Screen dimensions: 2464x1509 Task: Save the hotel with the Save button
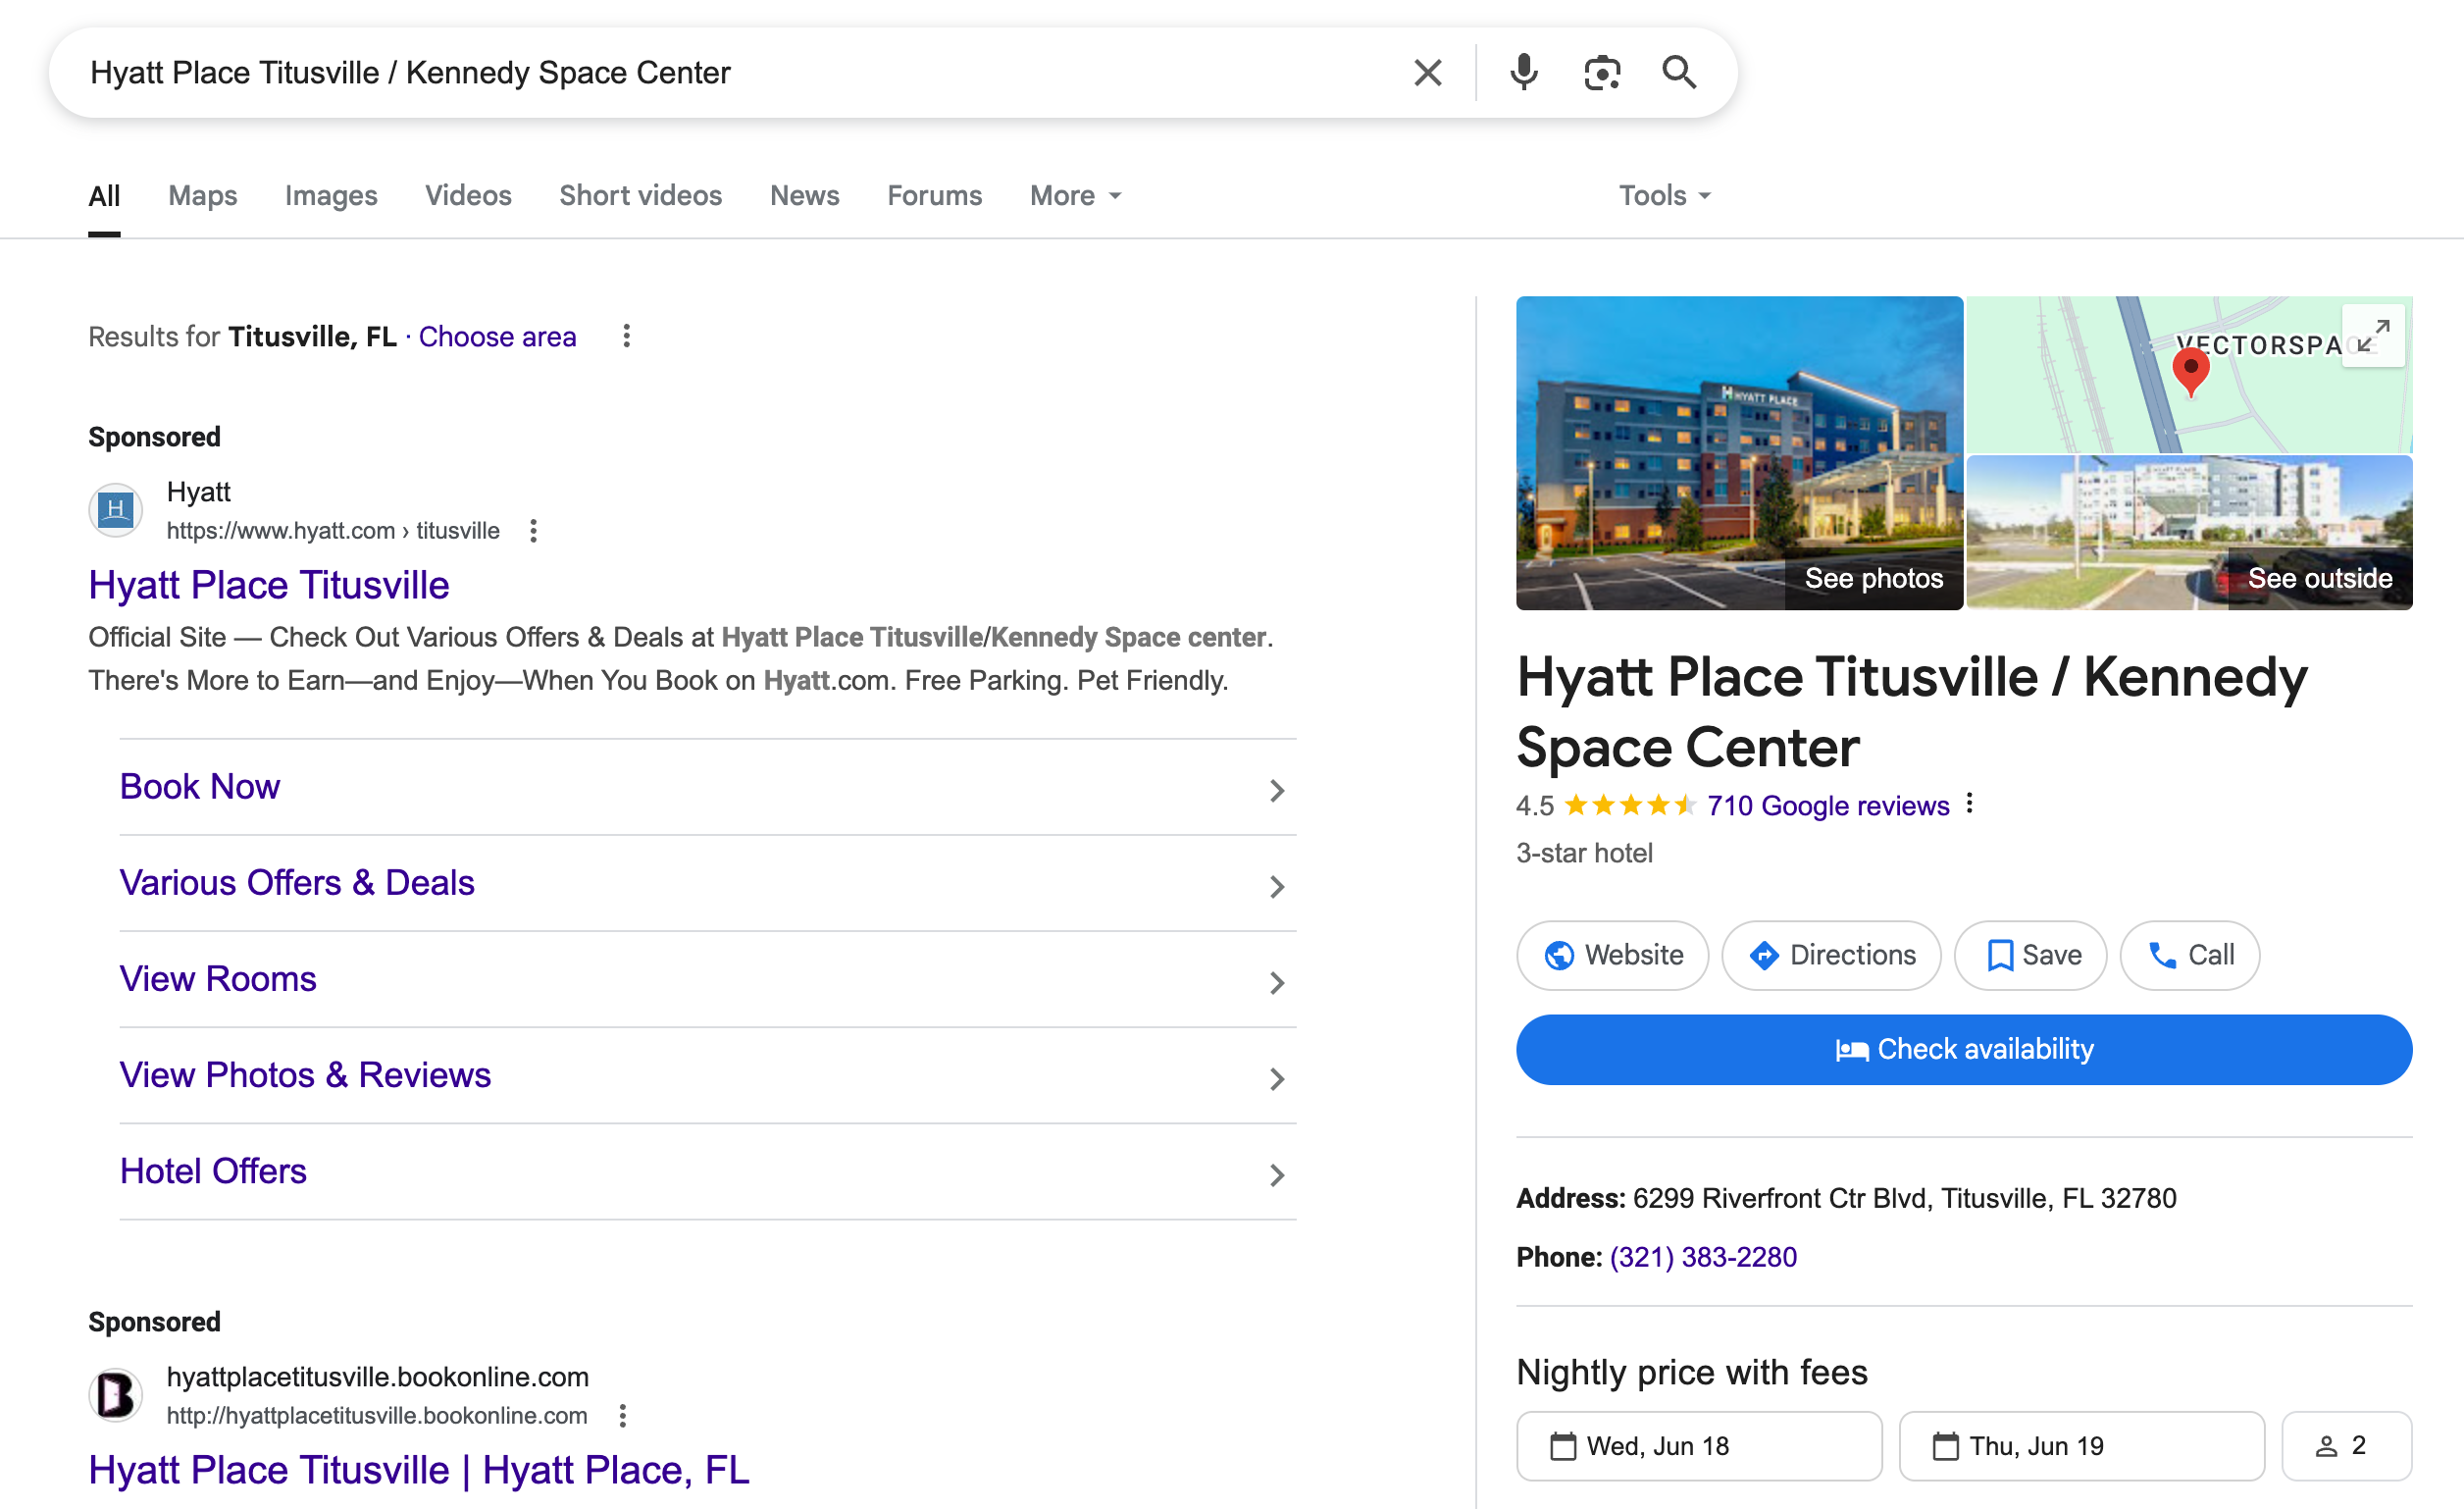tap(2030, 955)
